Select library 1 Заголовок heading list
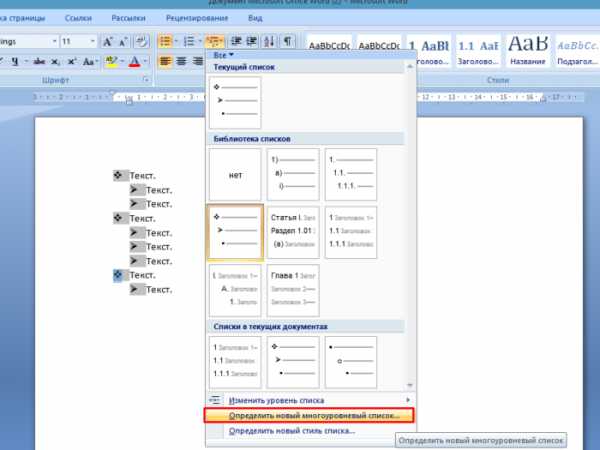 pos(351,232)
